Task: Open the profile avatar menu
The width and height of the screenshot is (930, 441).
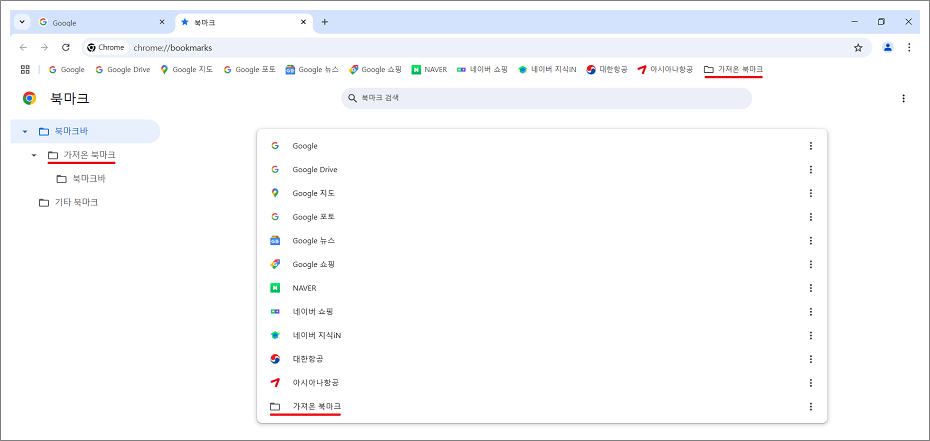Action: coord(887,47)
